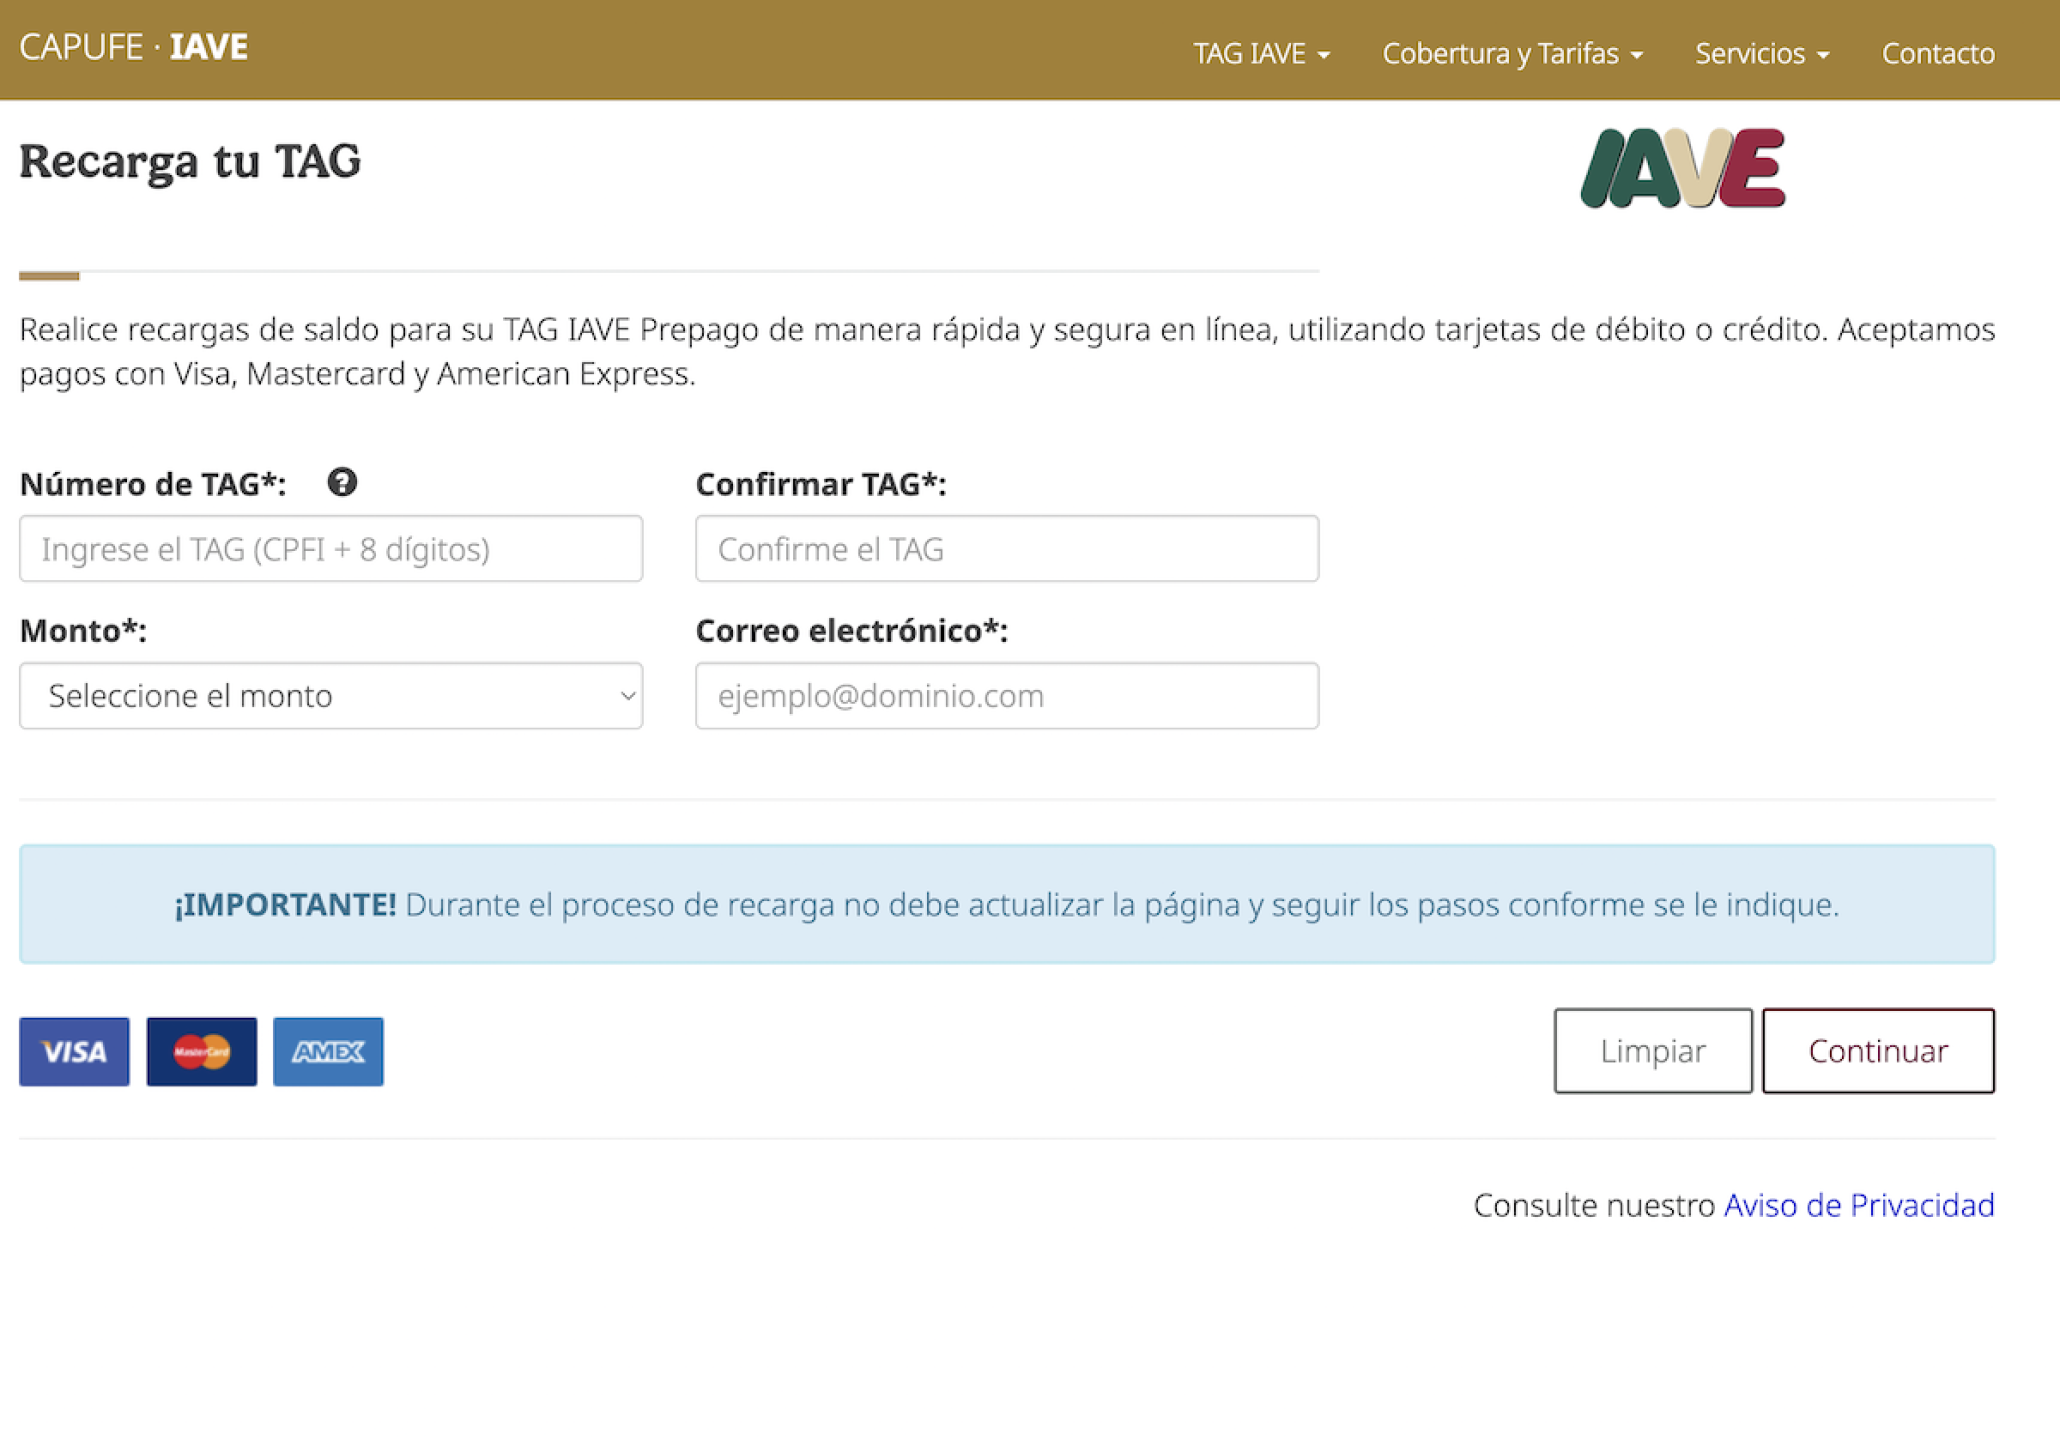This screenshot has height=1440, width=2060.
Task: Click the Número de TAG* label
Action: pyautogui.click(x=153, y=484)
